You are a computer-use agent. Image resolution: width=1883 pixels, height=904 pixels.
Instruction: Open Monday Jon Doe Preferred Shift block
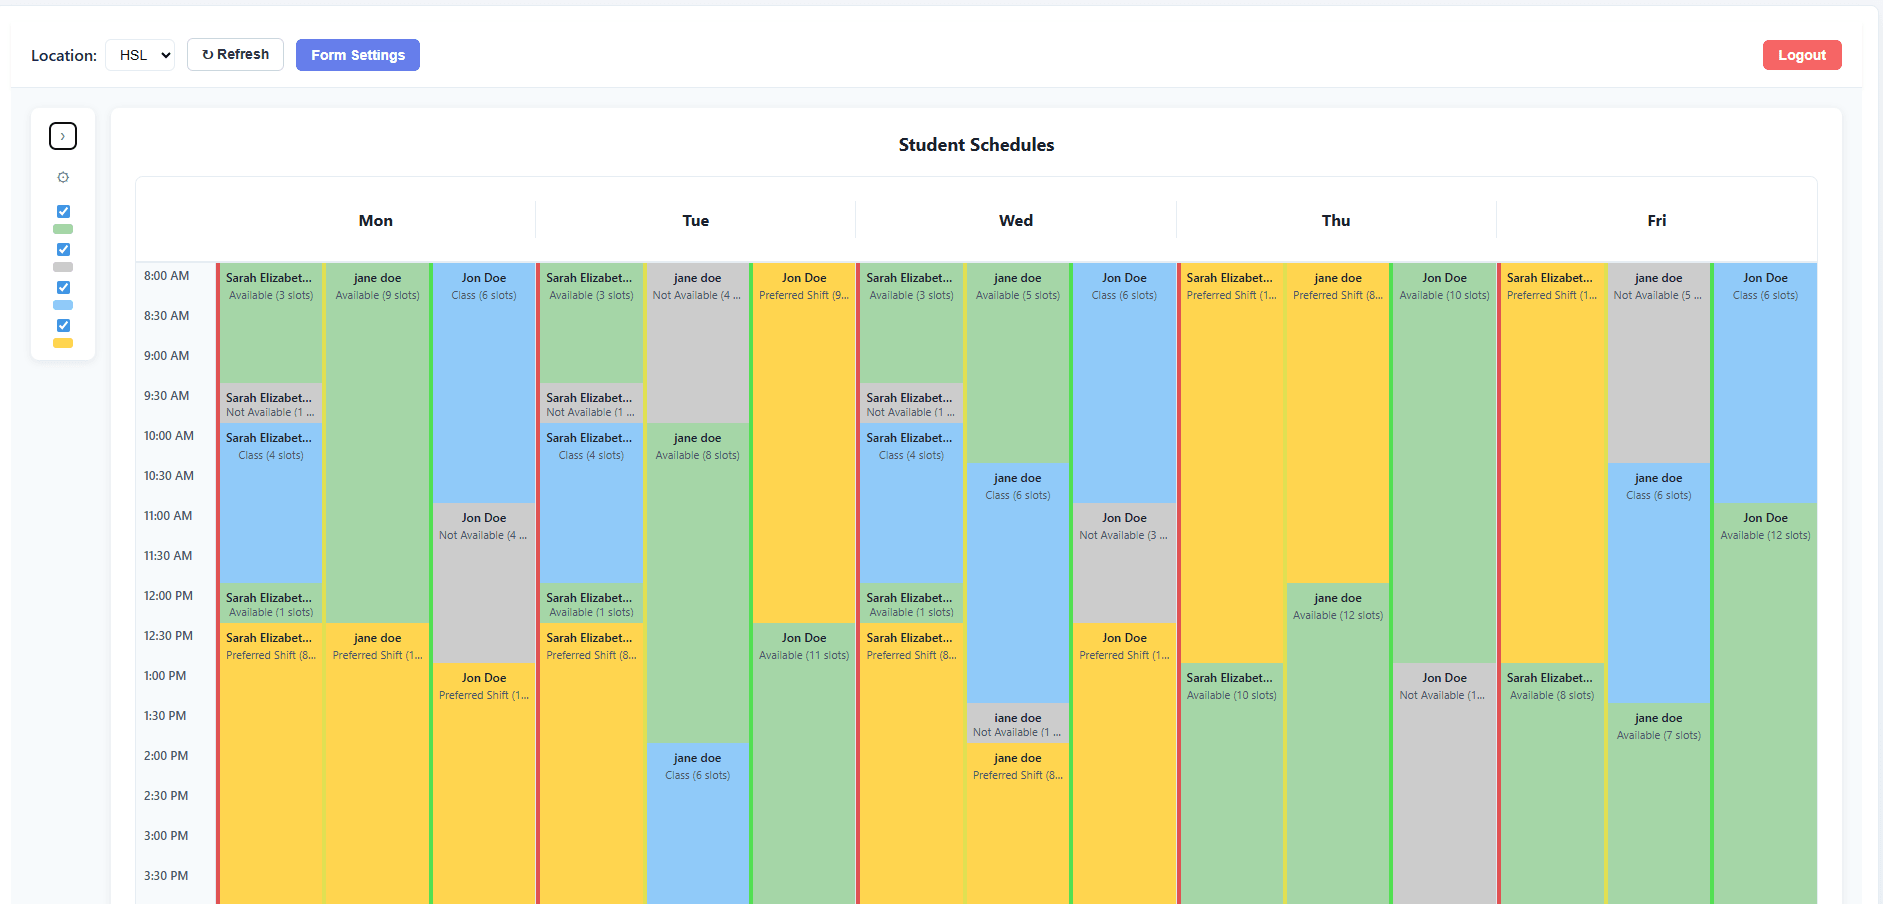(x=484, y=784)
